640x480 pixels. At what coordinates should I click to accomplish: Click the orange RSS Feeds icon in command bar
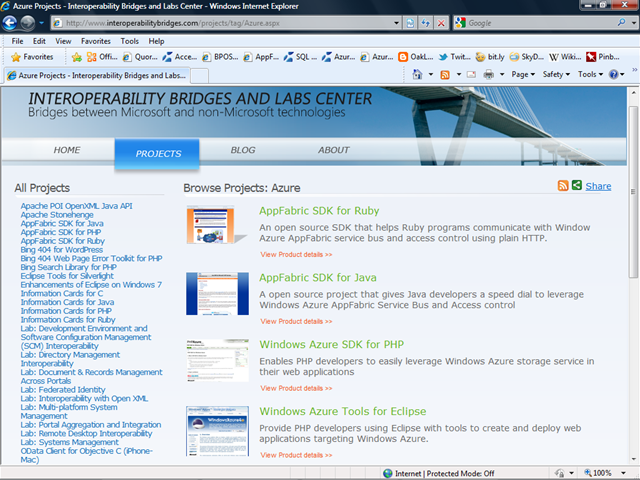coord(445,75)
